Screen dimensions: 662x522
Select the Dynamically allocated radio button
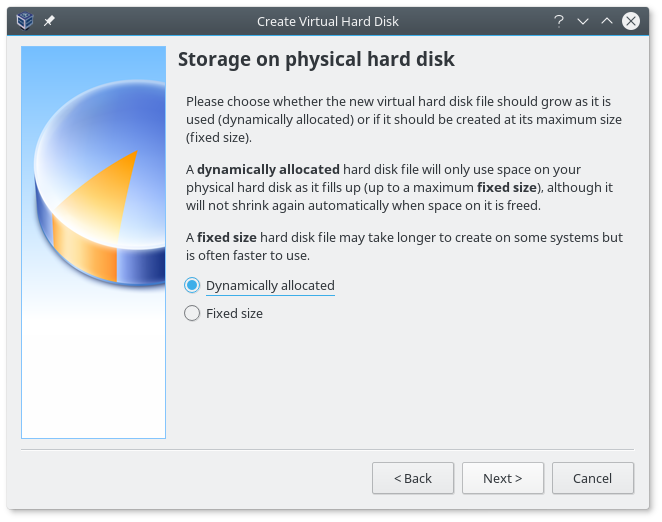pos(192,286)
